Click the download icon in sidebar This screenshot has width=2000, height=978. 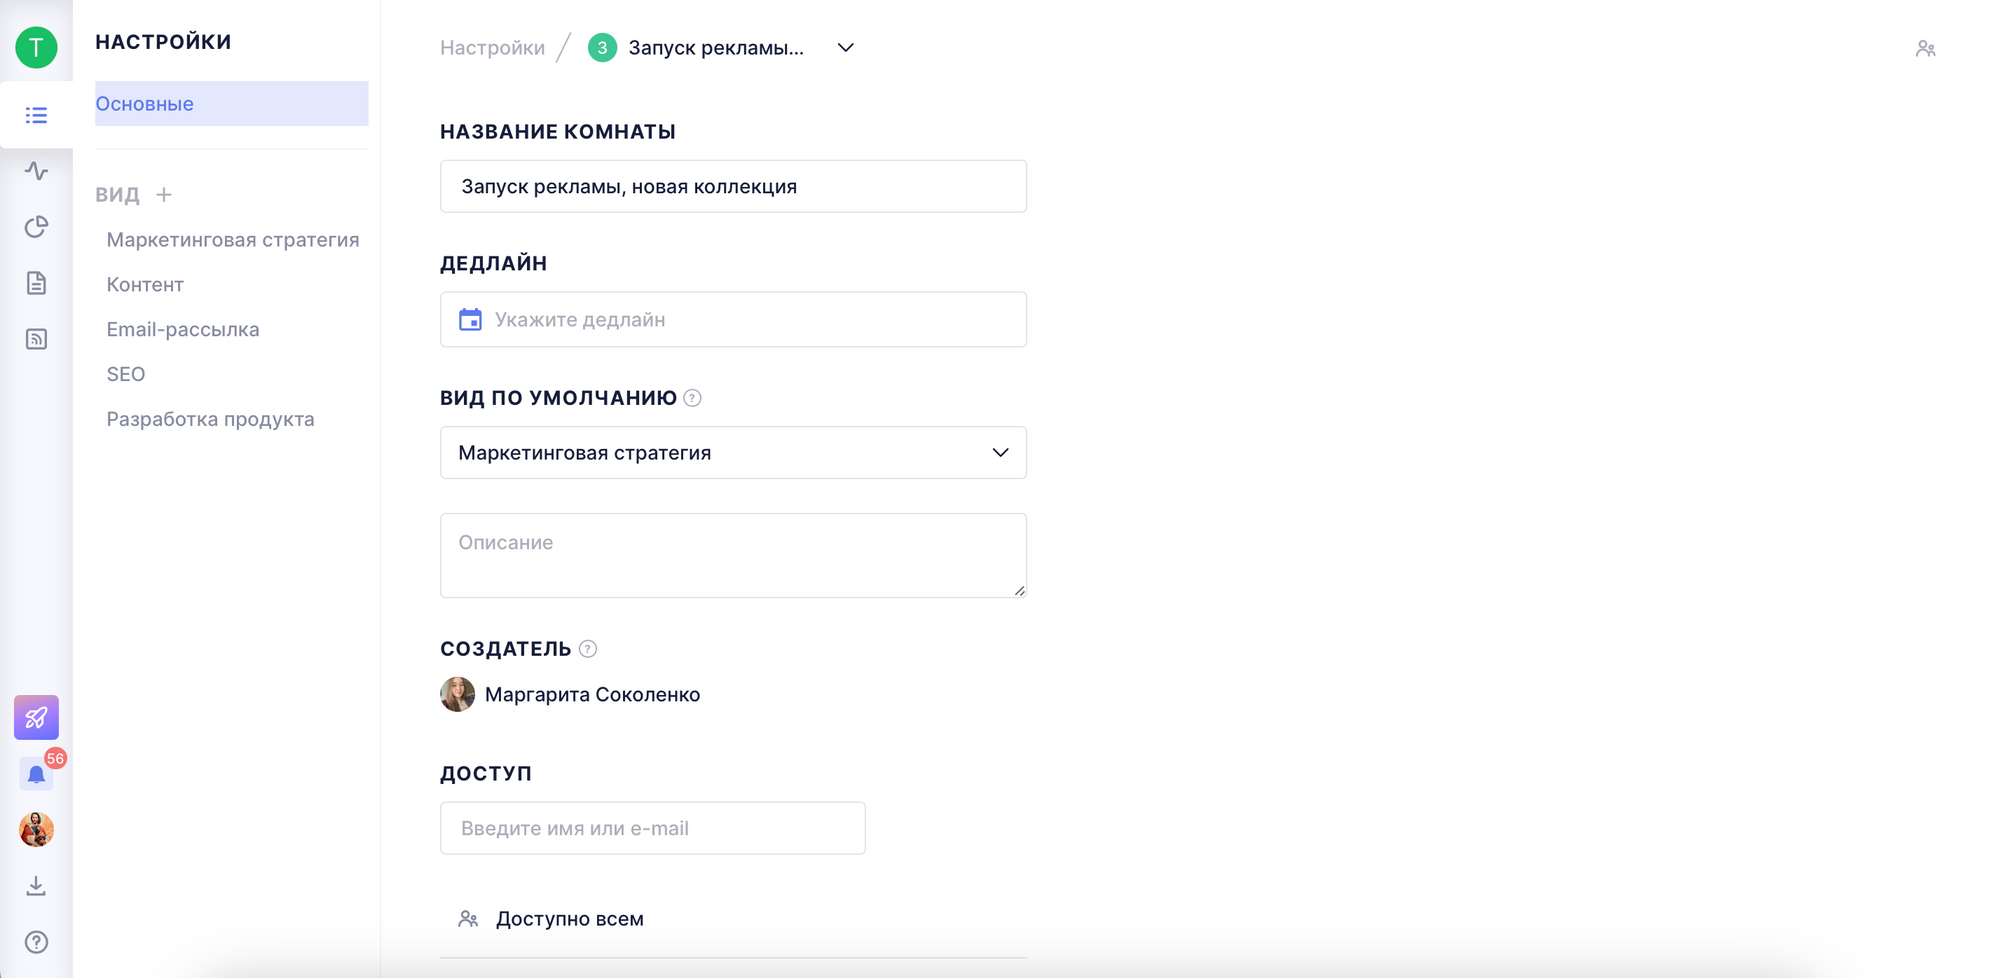tap(36, 886)
